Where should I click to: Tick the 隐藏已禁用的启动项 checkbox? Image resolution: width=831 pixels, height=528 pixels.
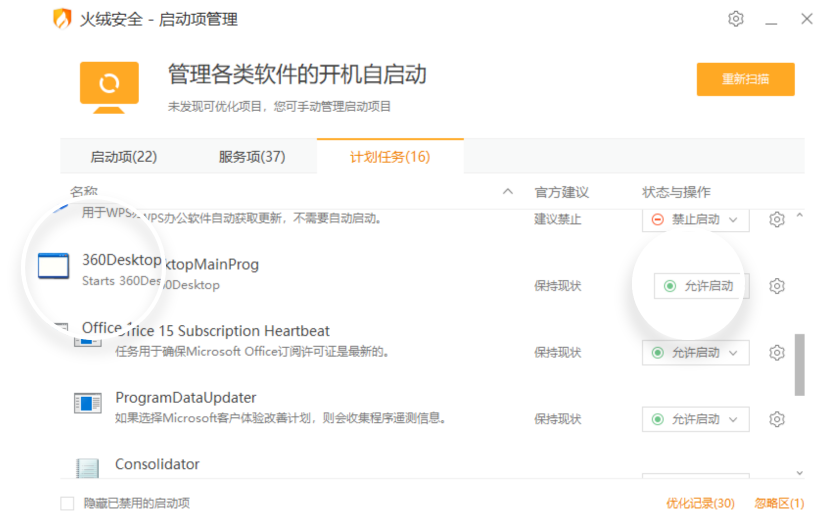pos(67,503)
